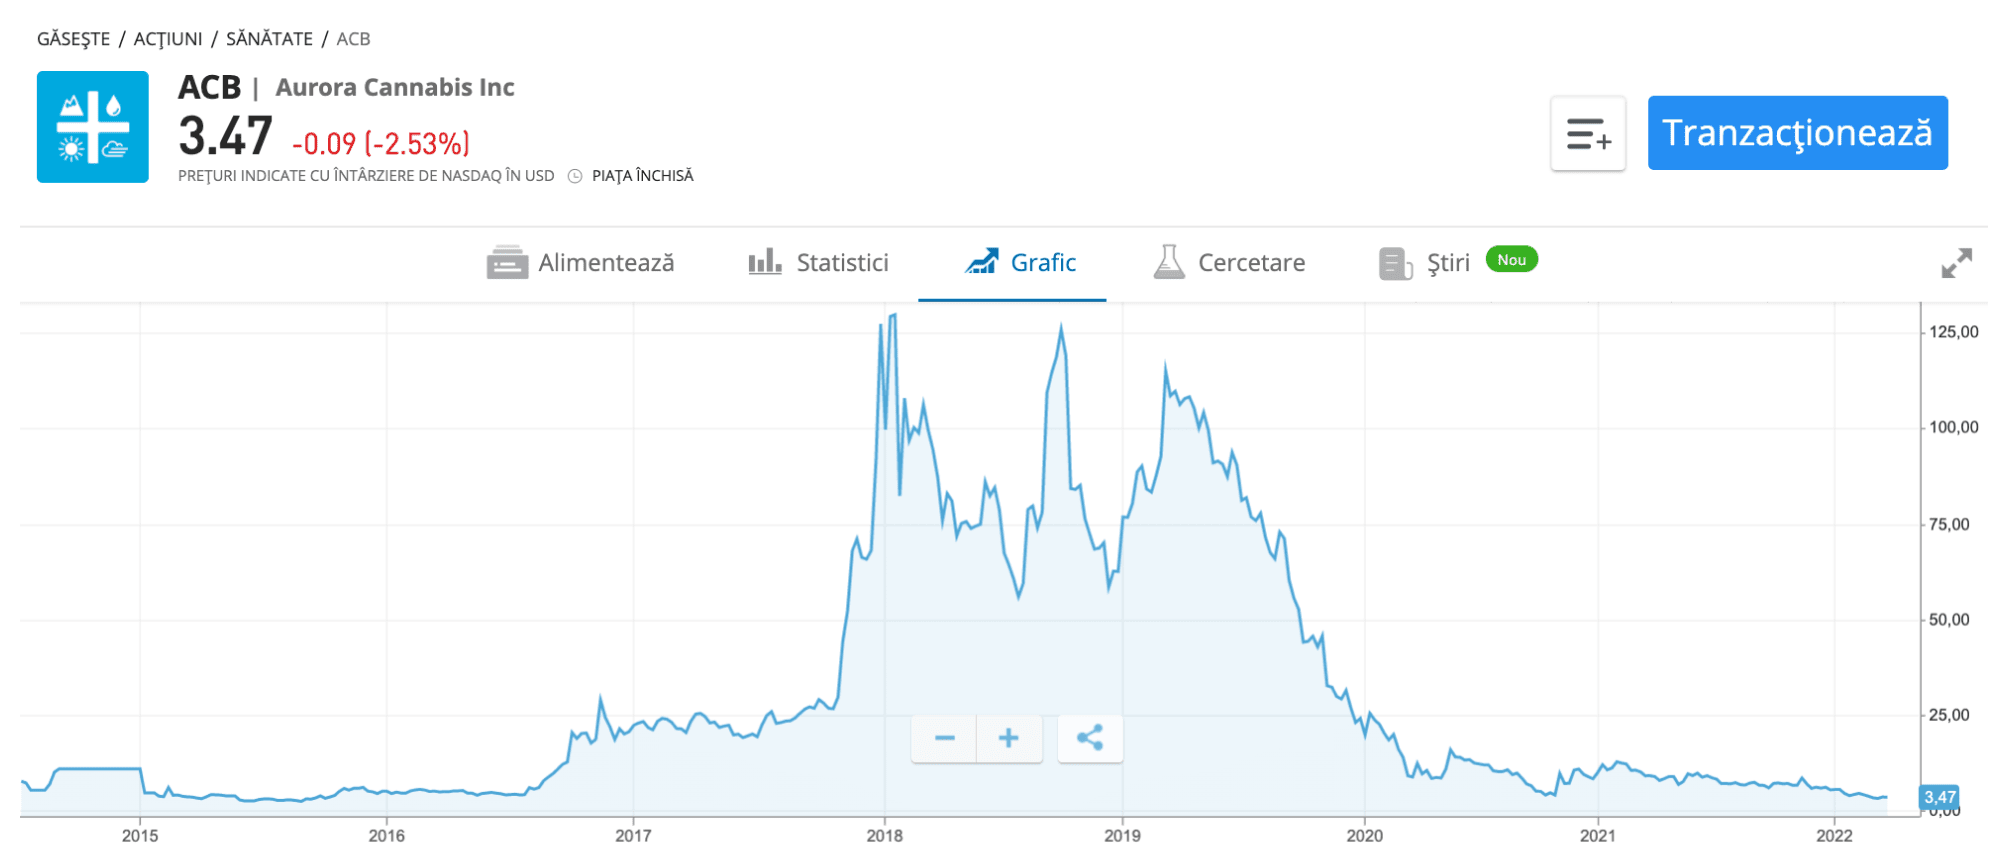The width and height of the screenshot is (2000, 865).
Task: Open the Alimentează feed tab
Action: pos(580,263)
